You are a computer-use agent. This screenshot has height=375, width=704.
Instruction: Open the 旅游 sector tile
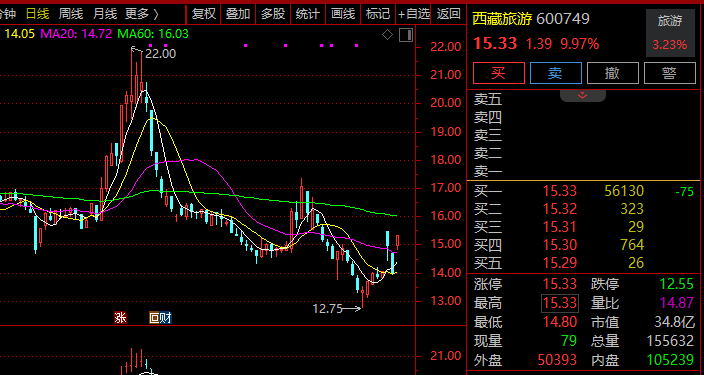pyautogui.click(x=669, y=33)
